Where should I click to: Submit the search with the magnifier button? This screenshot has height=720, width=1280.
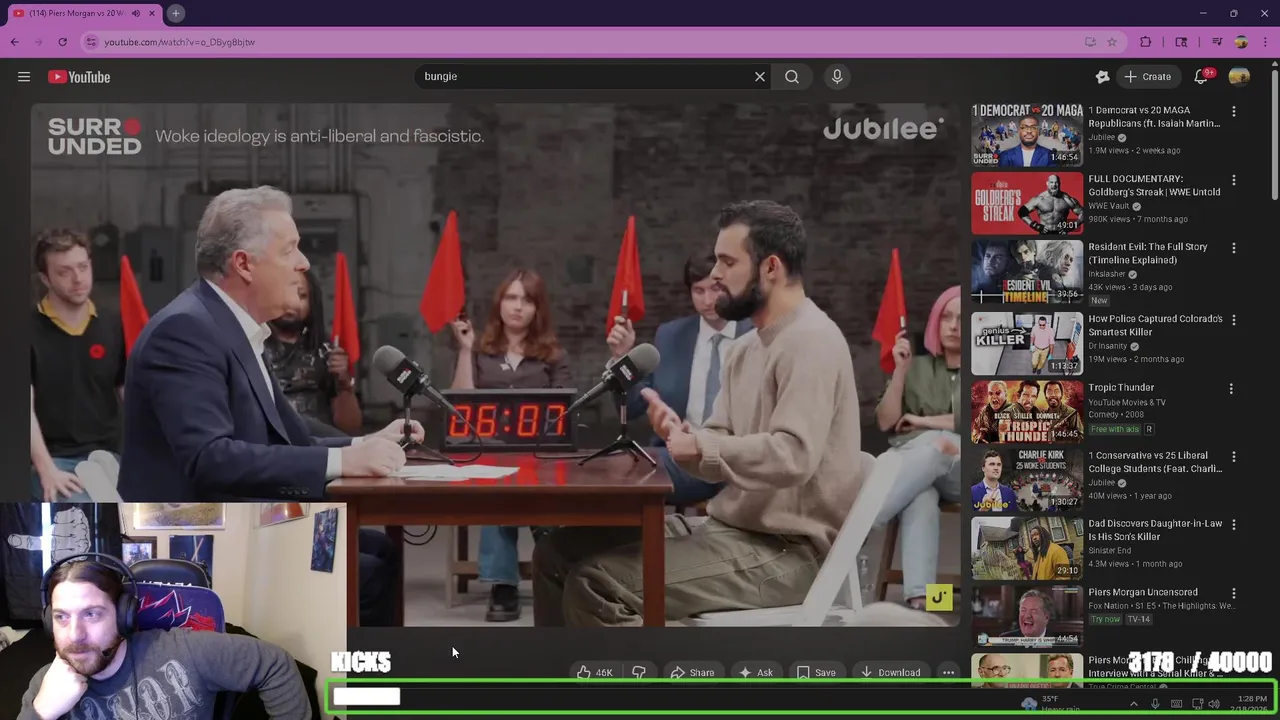(792, 76)
